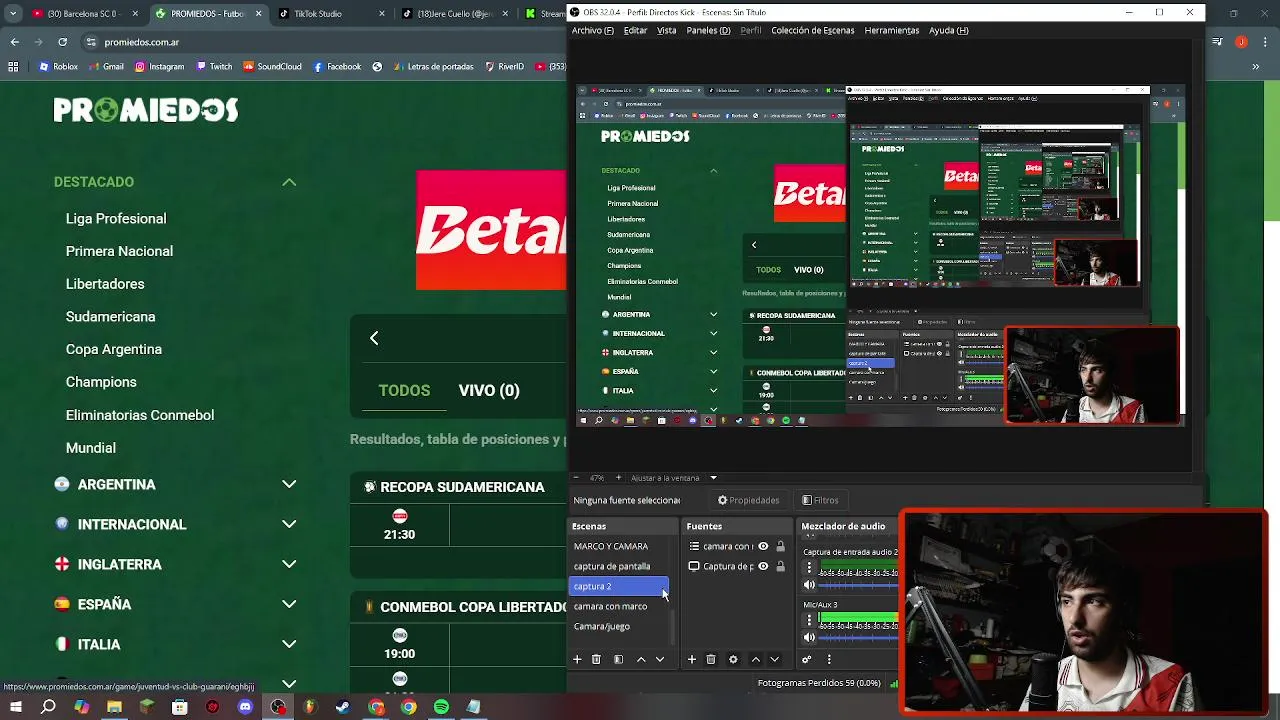1280x720 pixels.
Task: Click Filtros button in OBS
Action: [x=820, y=500]
